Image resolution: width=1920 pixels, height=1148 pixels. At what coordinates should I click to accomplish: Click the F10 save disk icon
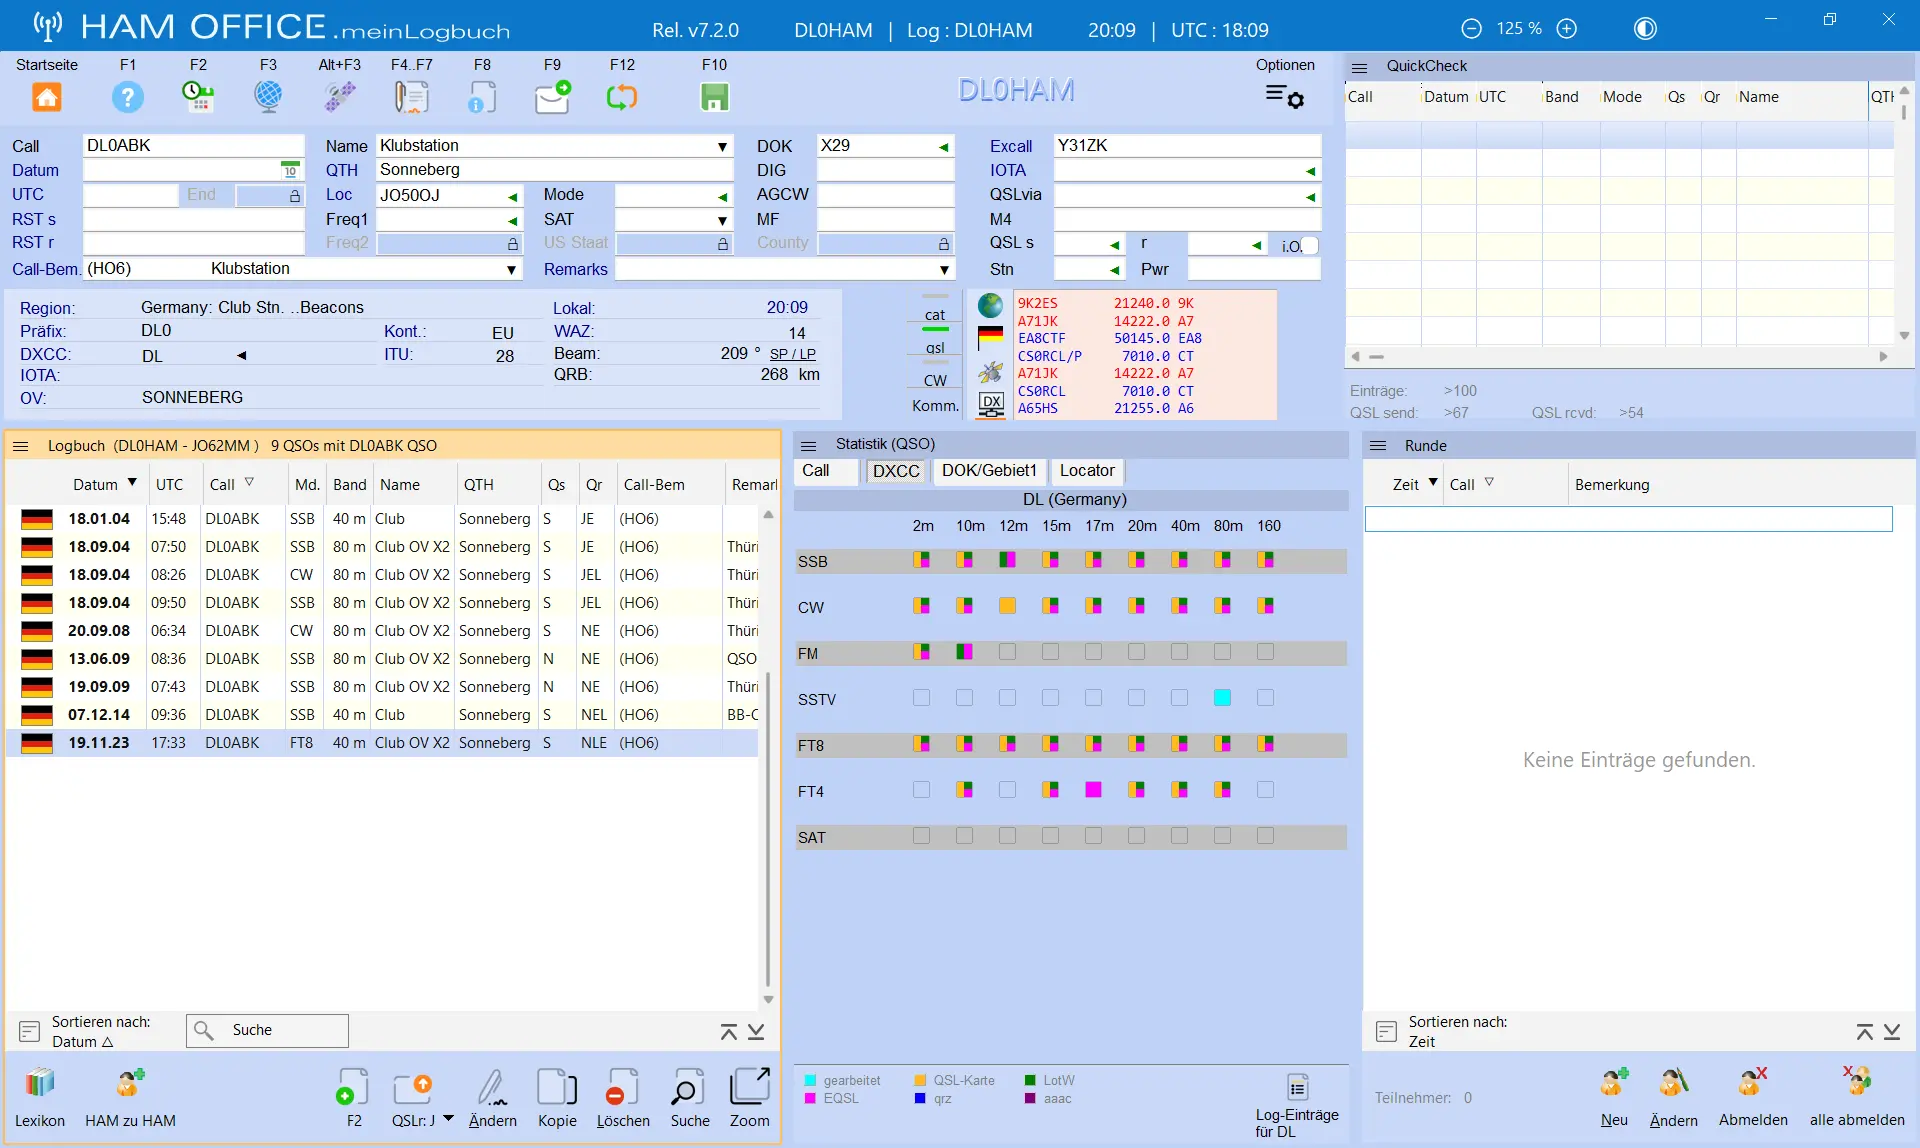[x=714, y=97]
